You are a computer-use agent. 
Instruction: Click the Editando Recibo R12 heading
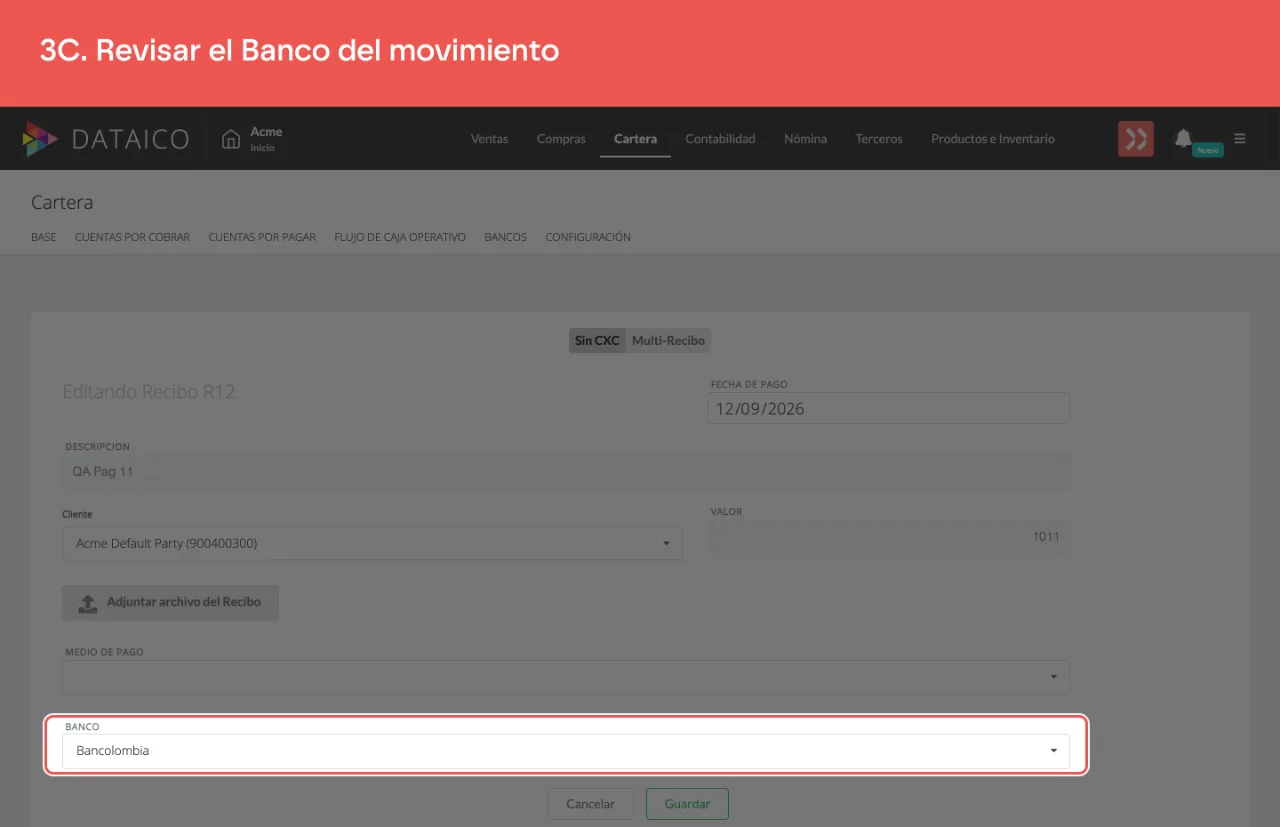(149, 392)
